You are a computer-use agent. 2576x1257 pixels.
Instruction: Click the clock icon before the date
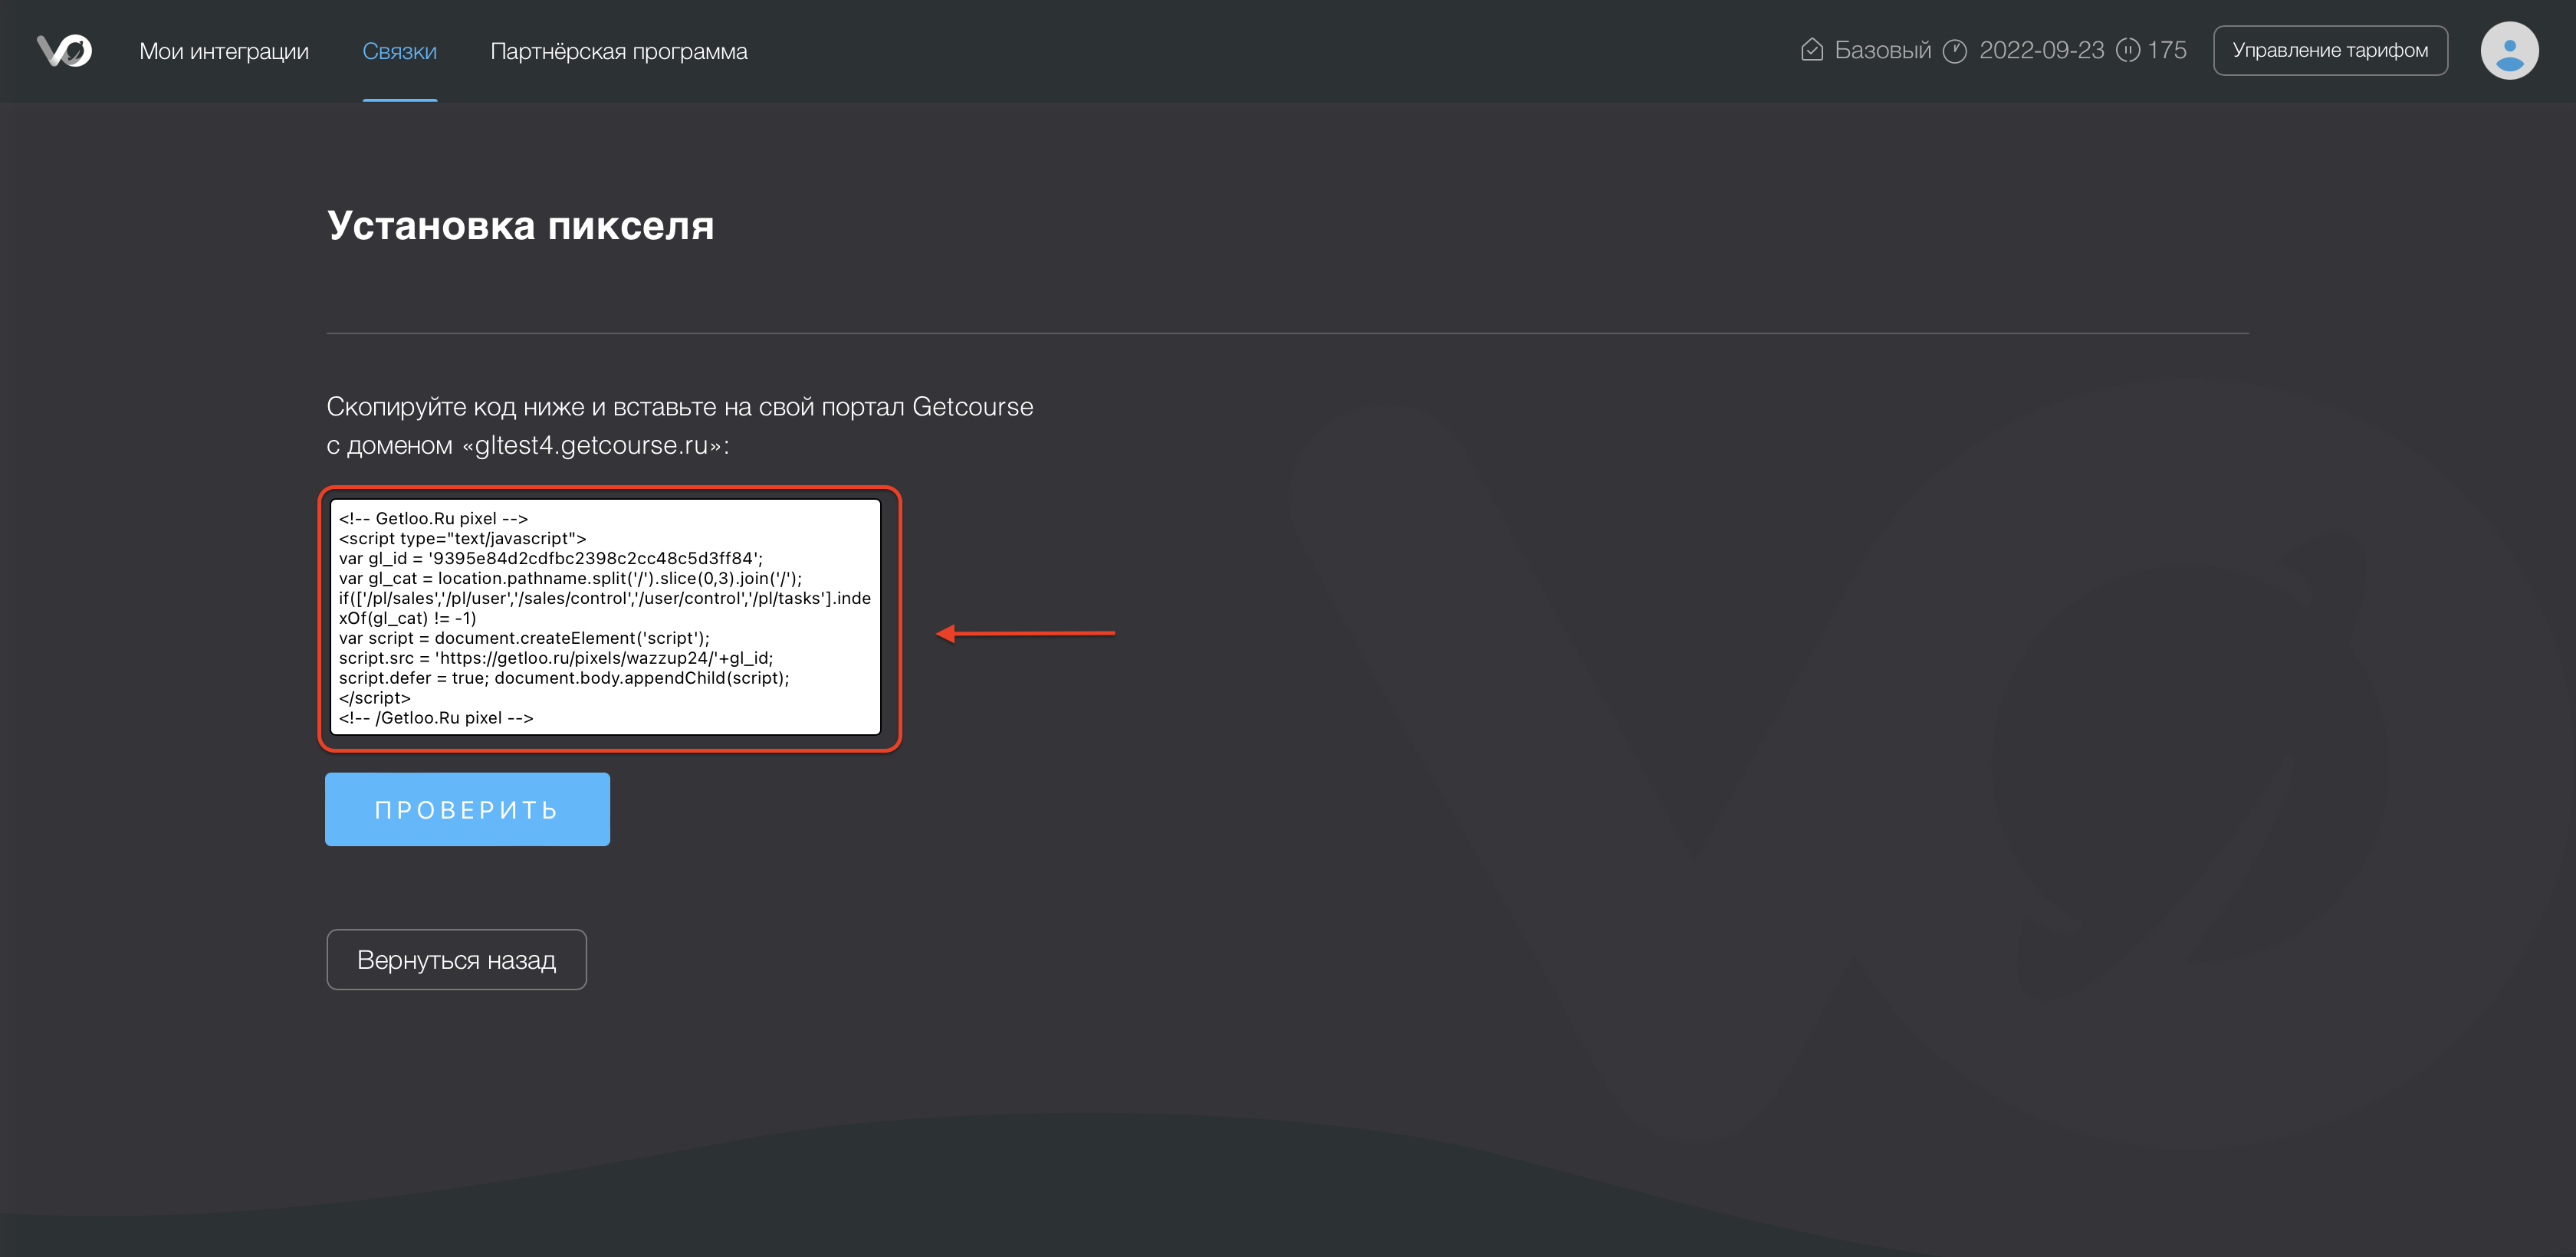click(1954, 50)
